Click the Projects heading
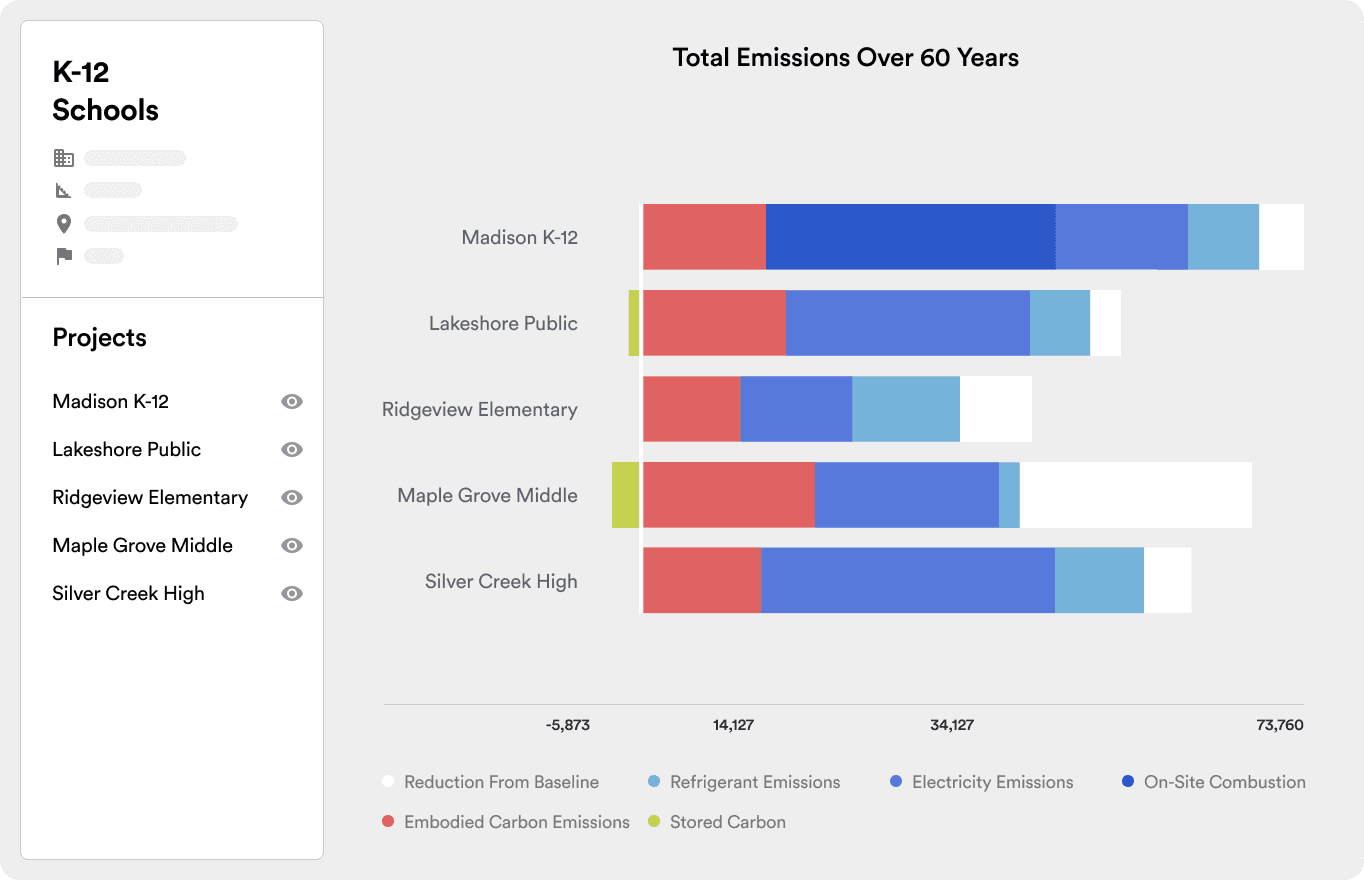1364x880 pixels. point(100,338)
